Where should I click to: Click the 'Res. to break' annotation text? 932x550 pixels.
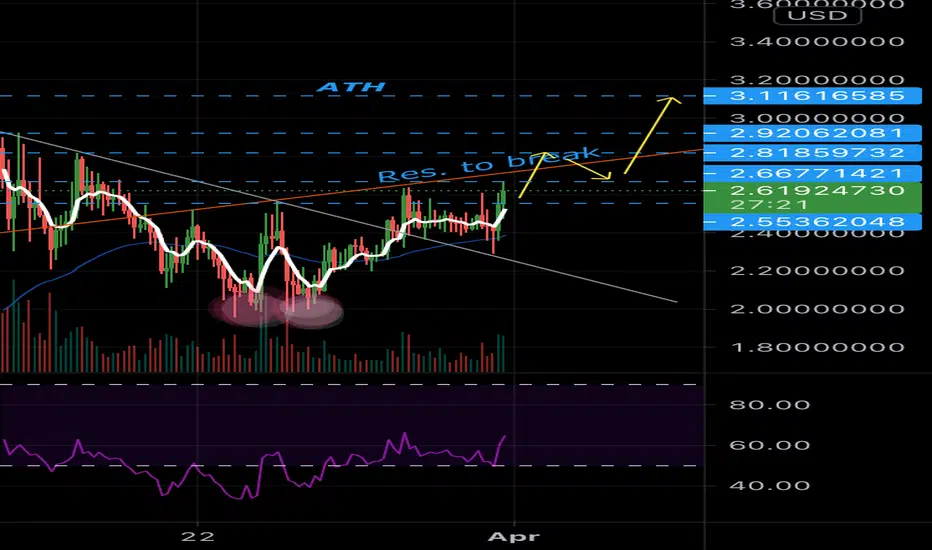(489, 165)
